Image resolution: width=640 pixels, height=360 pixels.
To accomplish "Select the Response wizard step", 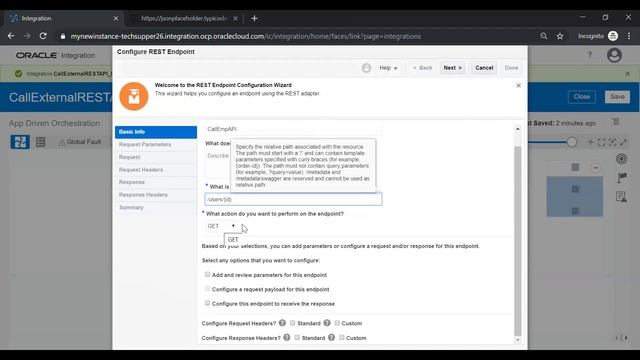I will point(156,182).
